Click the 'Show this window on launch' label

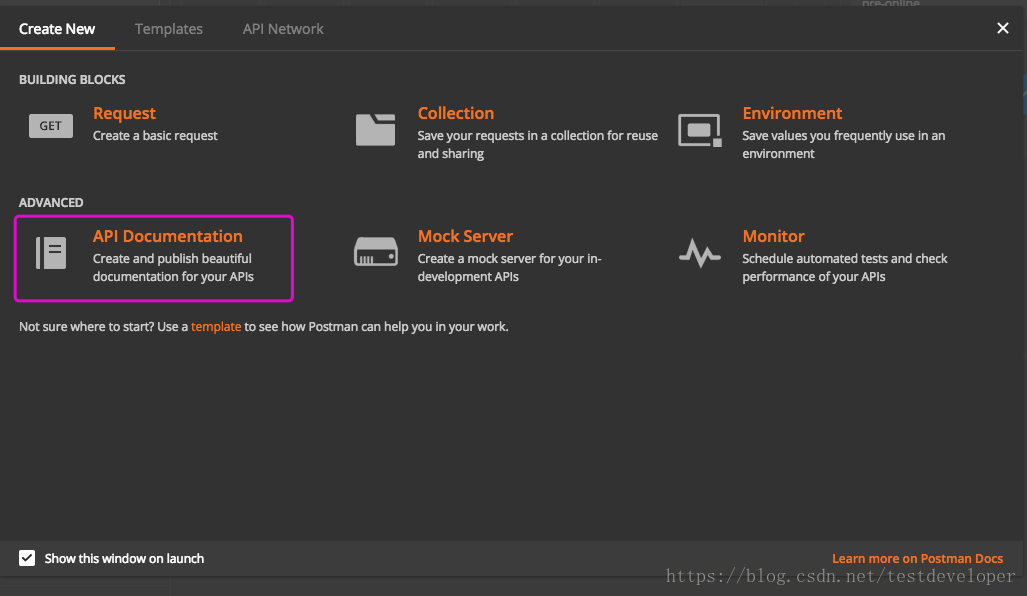click(124, 559)
